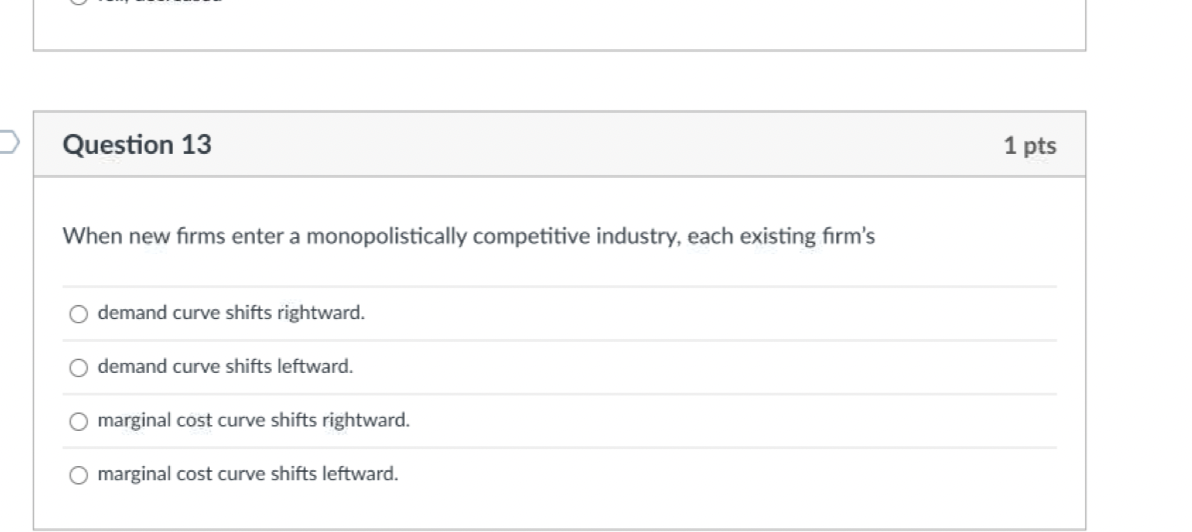Select the radio button for marginal cost curve shifts rightward
The image size is (1192, 532).
point(78,421)
